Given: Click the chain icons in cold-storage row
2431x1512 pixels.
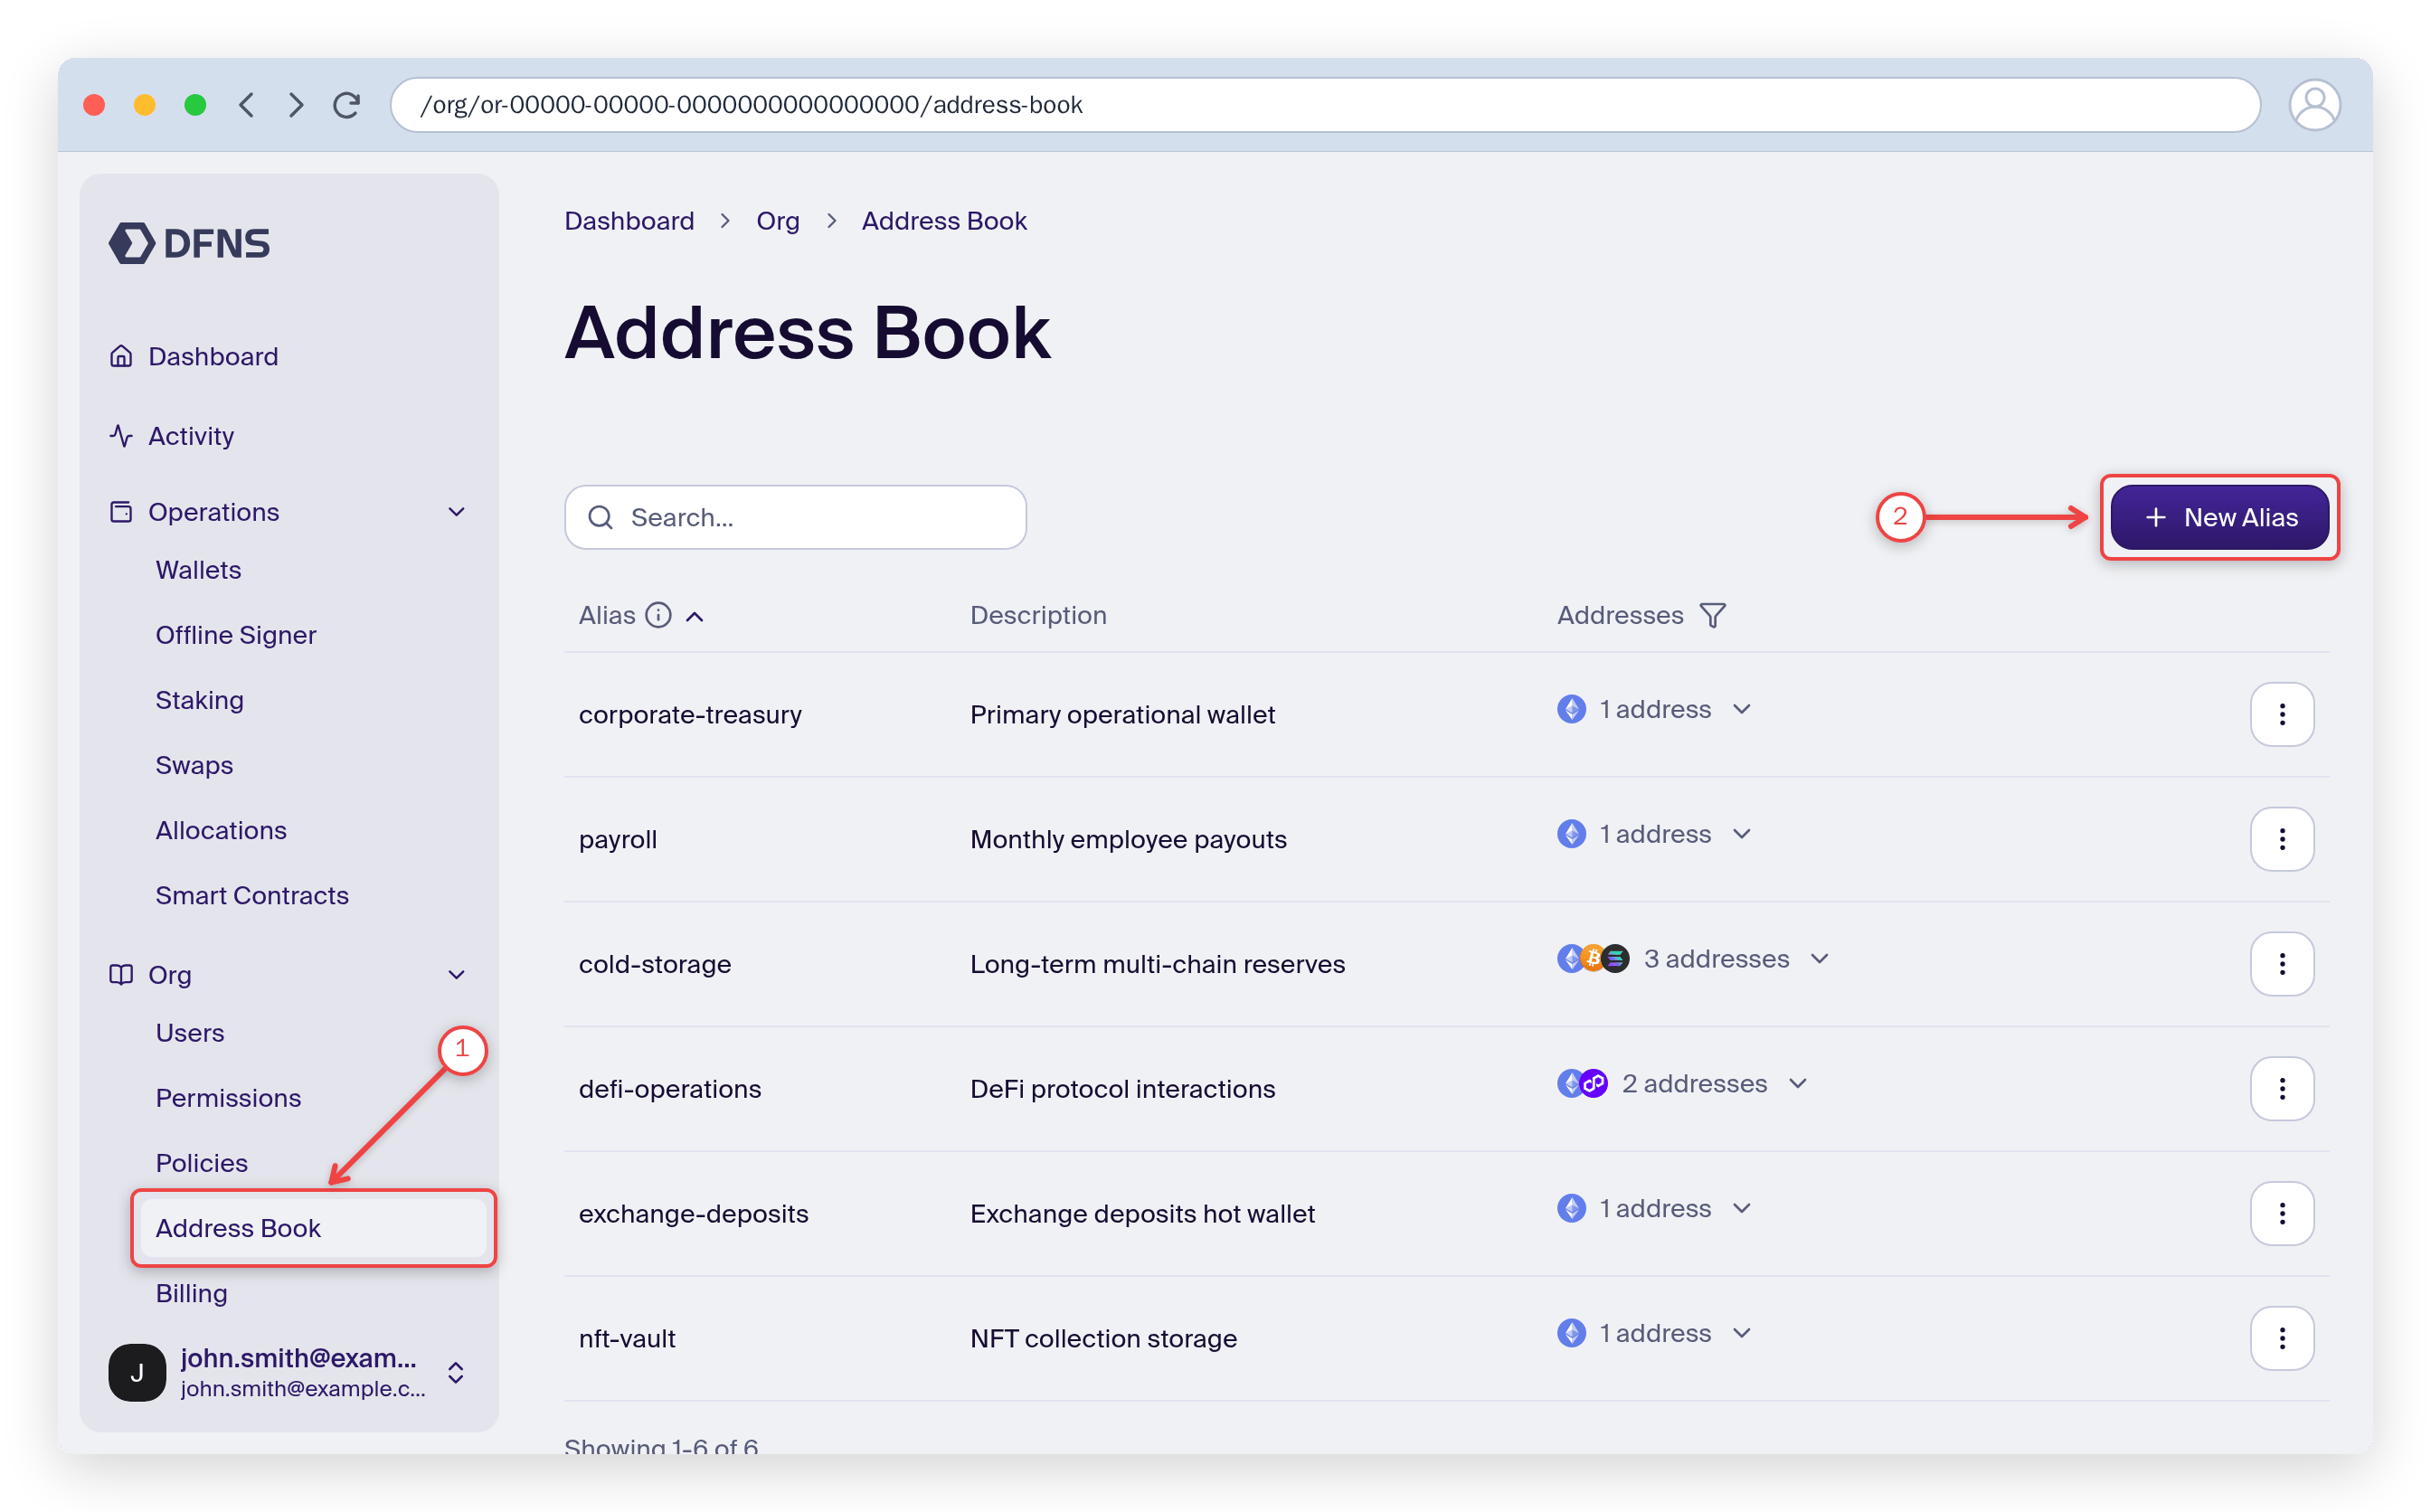Looking at the screenshot, I should (x=1593, y=959).
